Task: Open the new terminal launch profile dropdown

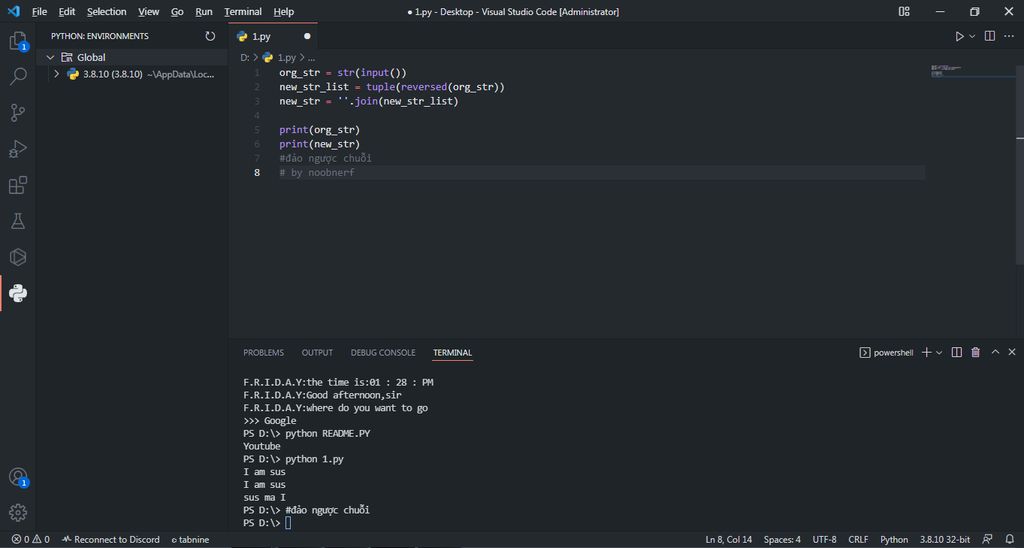Action: [939, 352]
